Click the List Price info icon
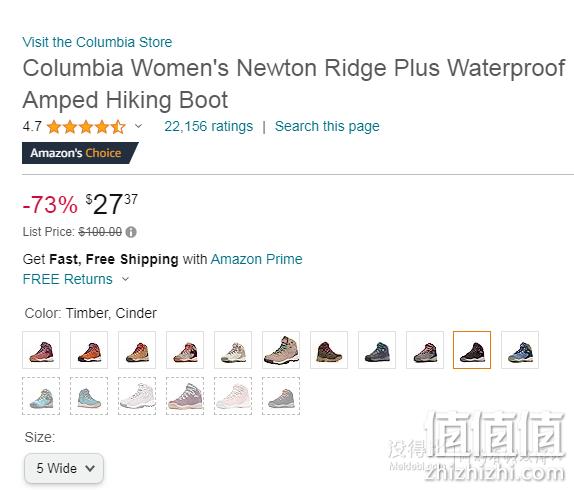 point(131,232)
